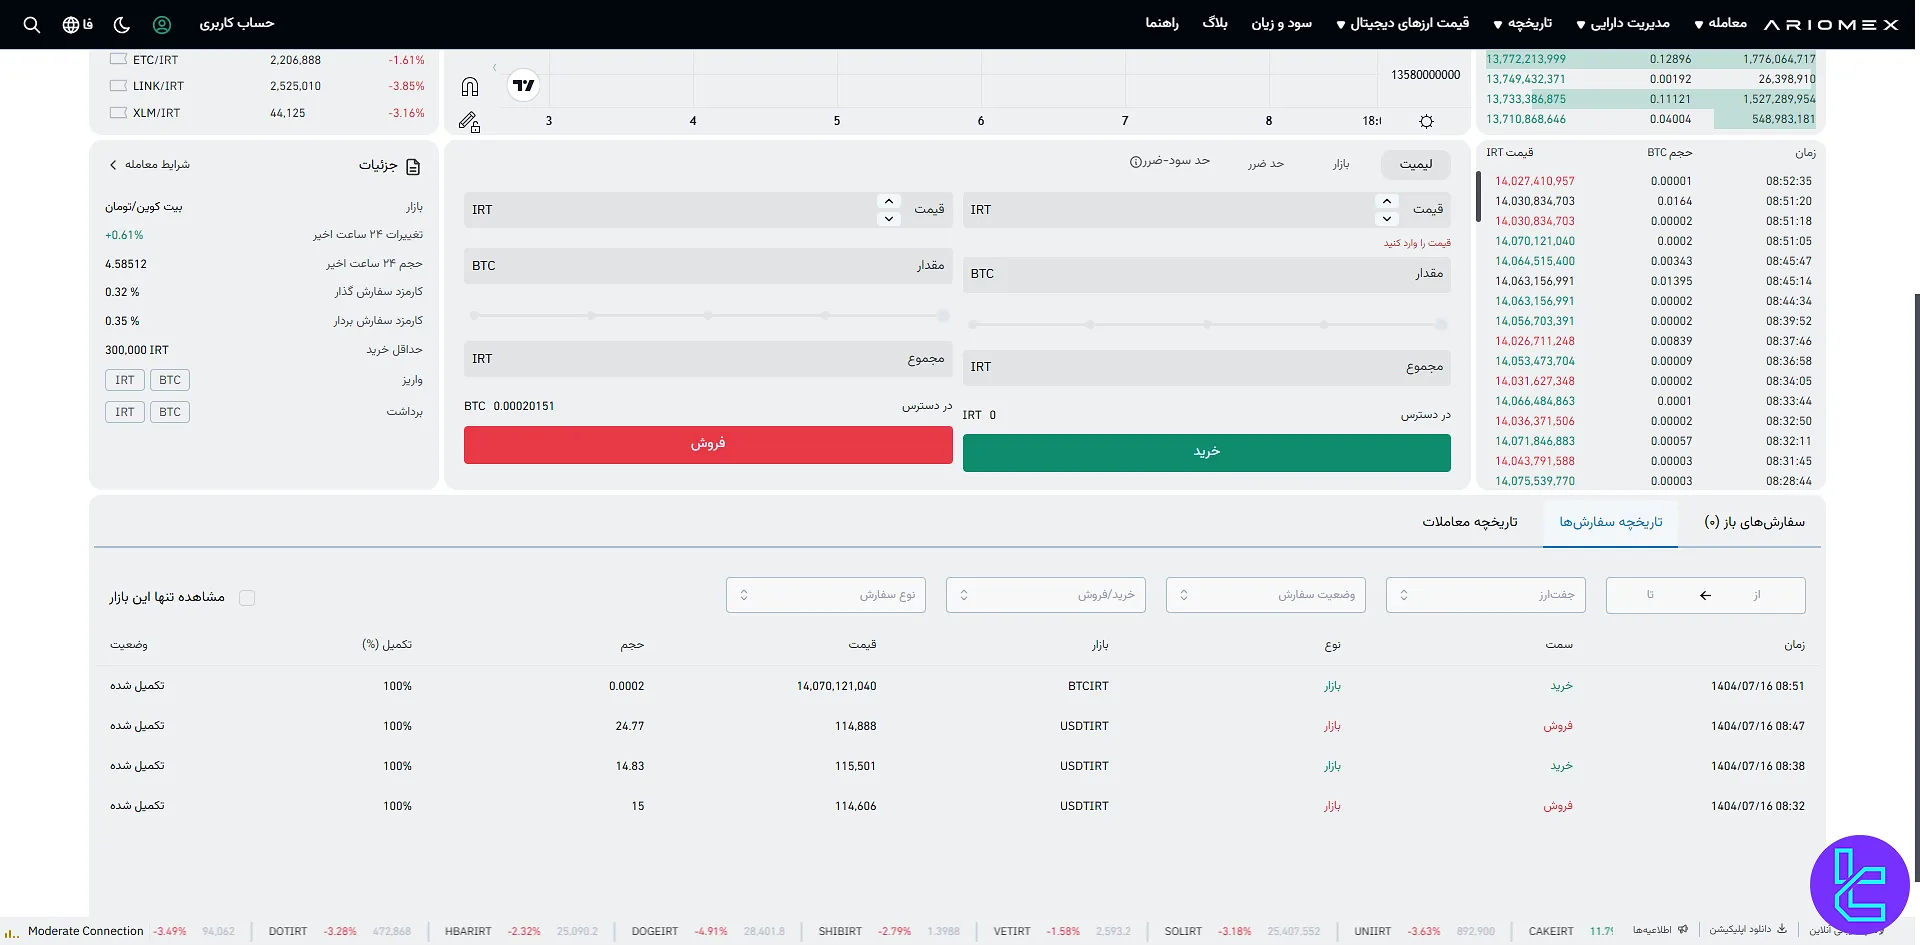
Task: Open the order type filter dropdown
Action: [825, 595]
